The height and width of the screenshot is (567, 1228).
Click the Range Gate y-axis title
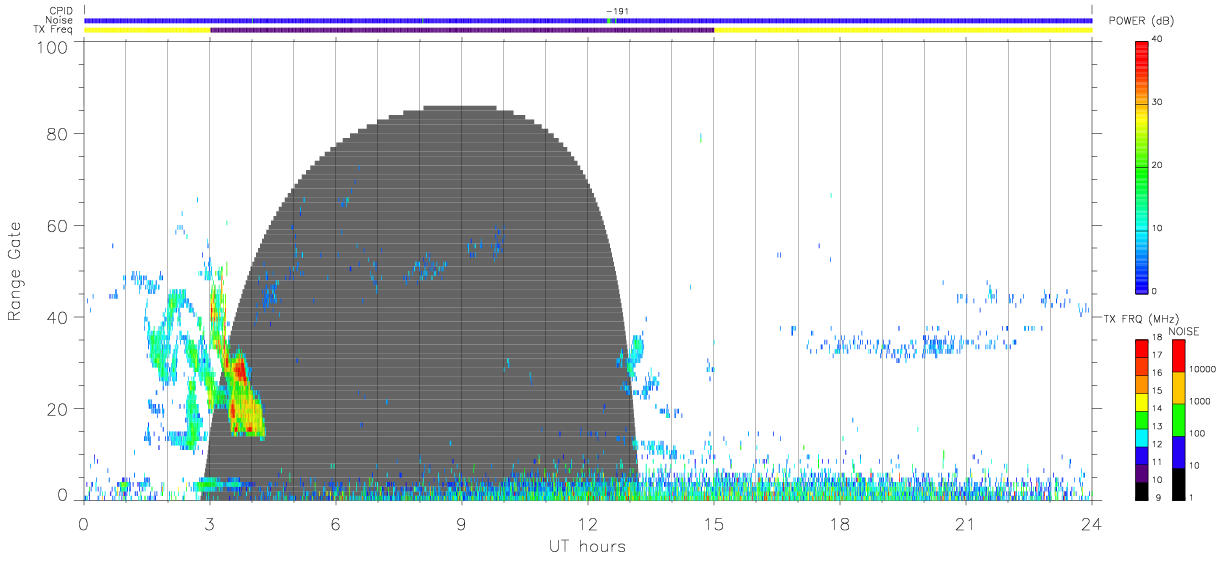point(15,271)
